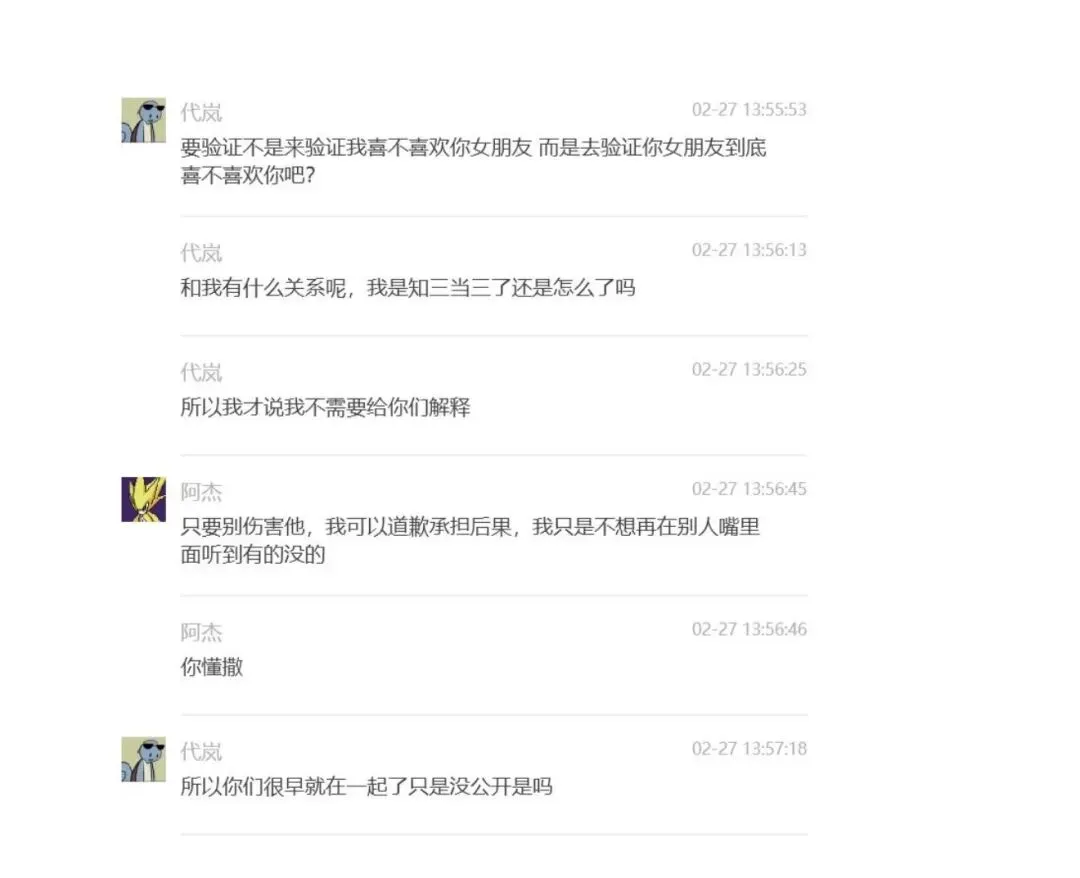Click 代岚's avatar beside the last message
This screenshot has height=878, width=1080.
(143, 759)
